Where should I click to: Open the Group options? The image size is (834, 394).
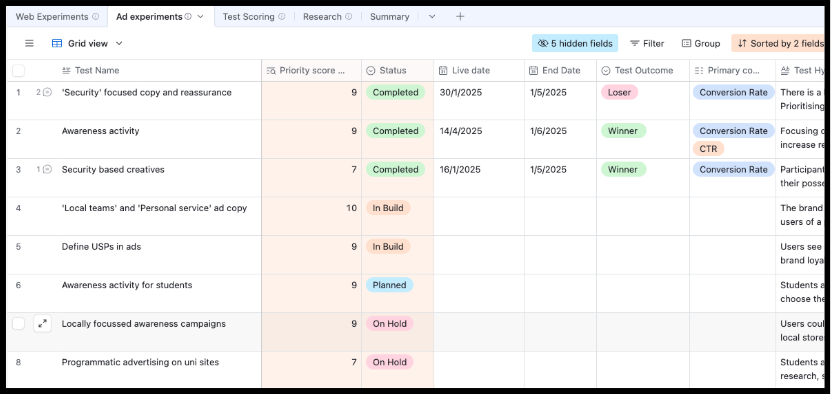(x=701, y=44)
